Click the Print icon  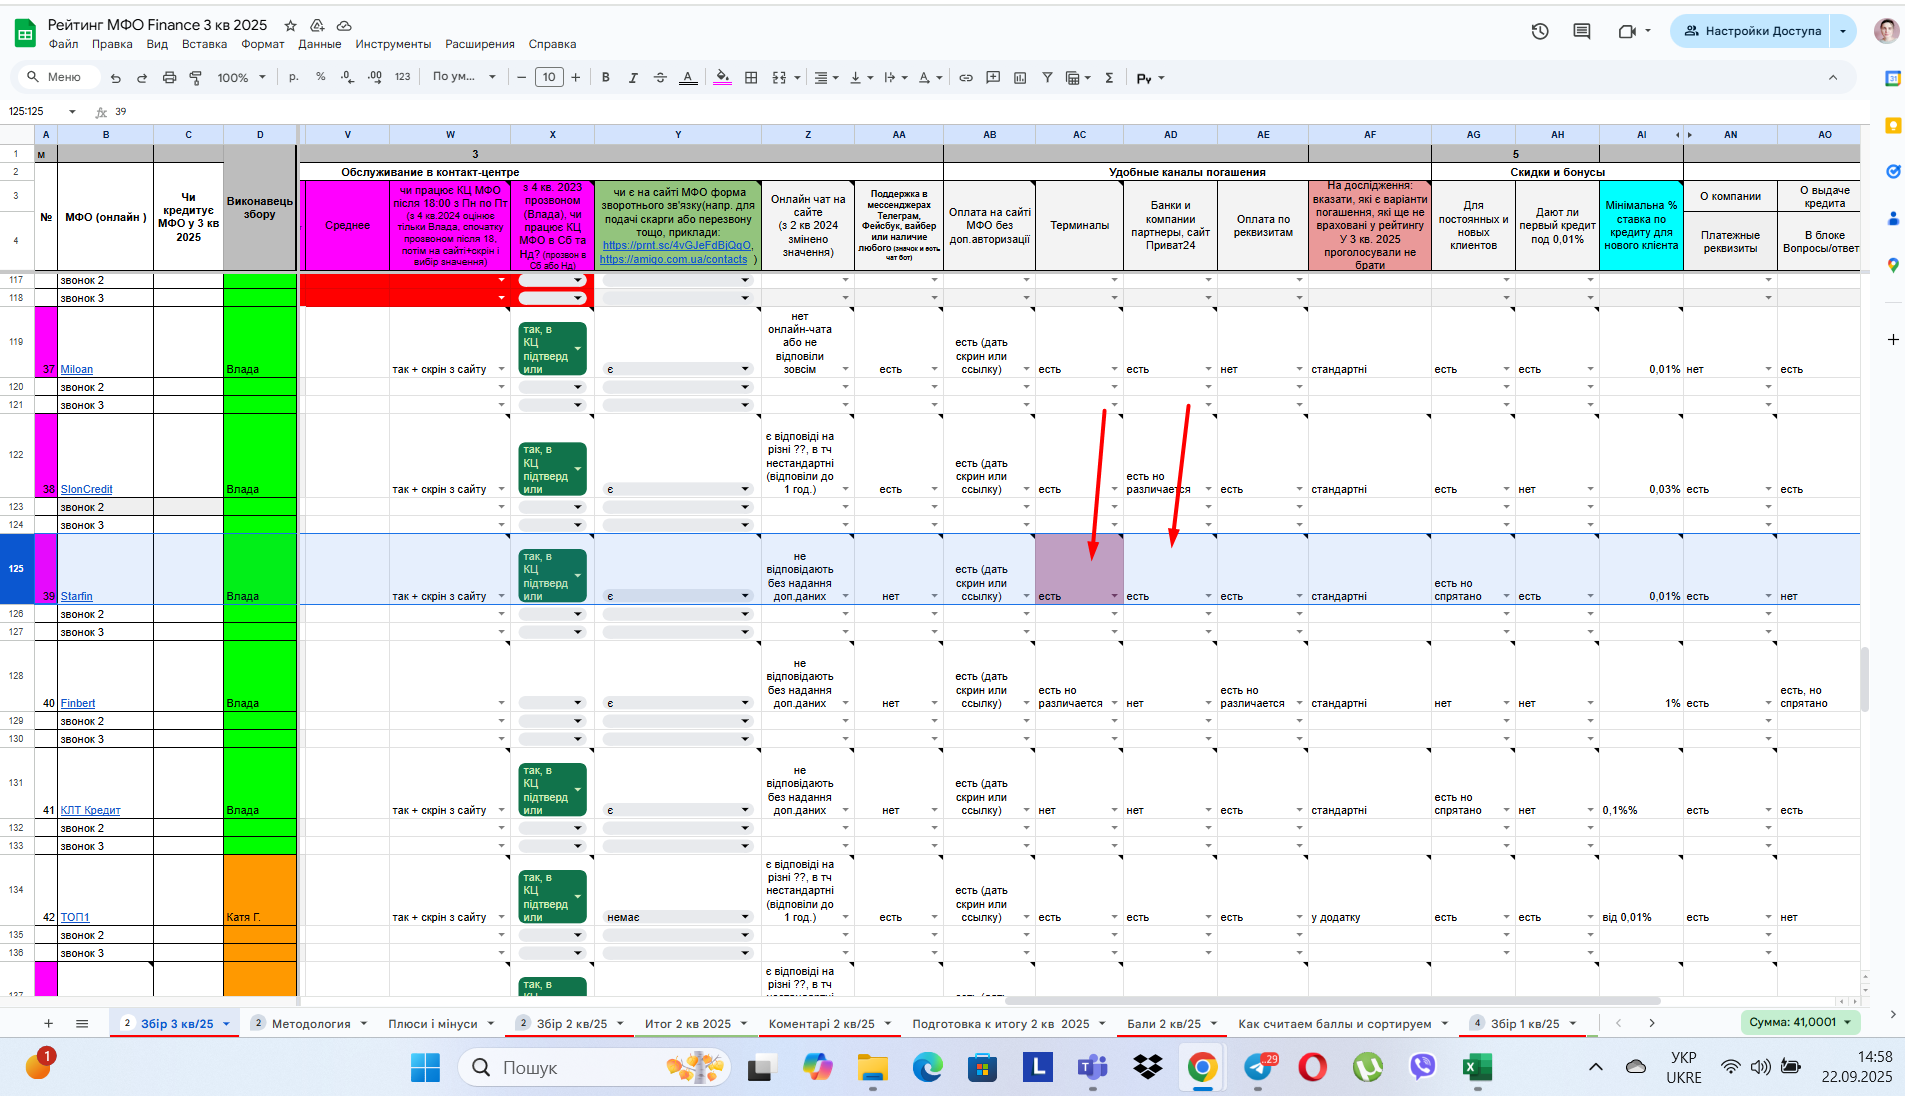(169, 77)
